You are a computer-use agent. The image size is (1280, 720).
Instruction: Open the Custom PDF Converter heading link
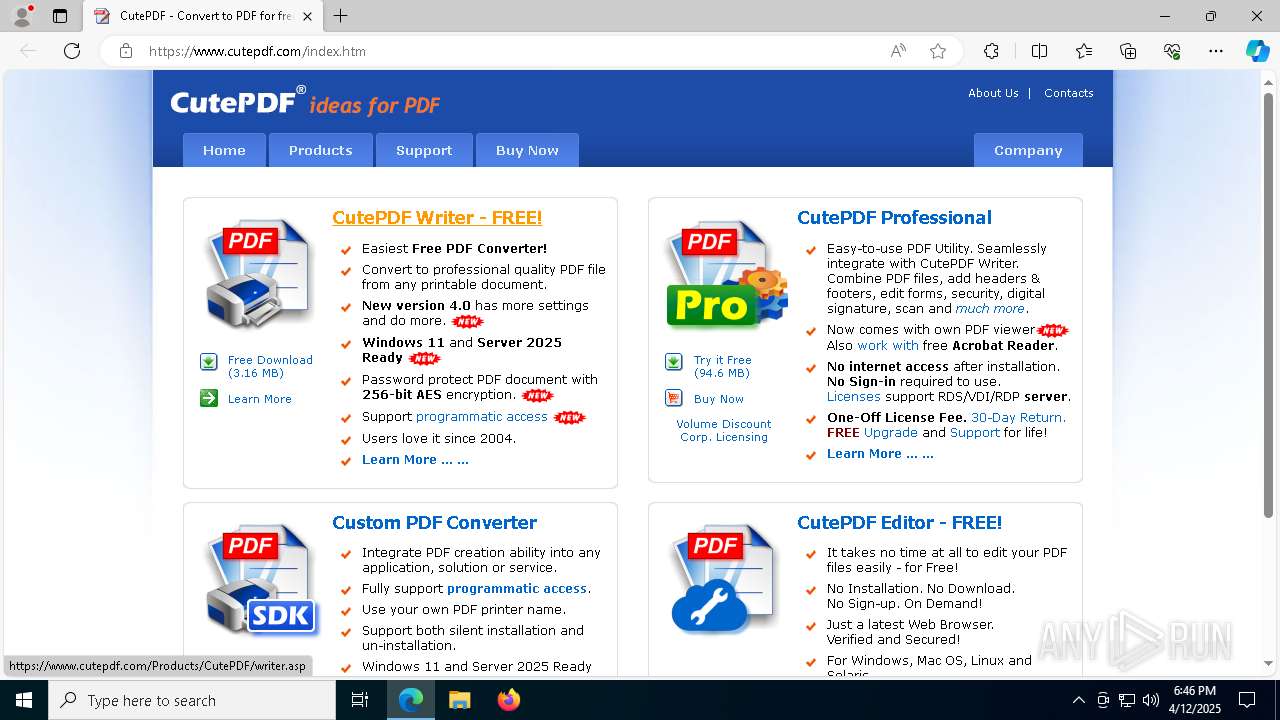pos(434,522)
